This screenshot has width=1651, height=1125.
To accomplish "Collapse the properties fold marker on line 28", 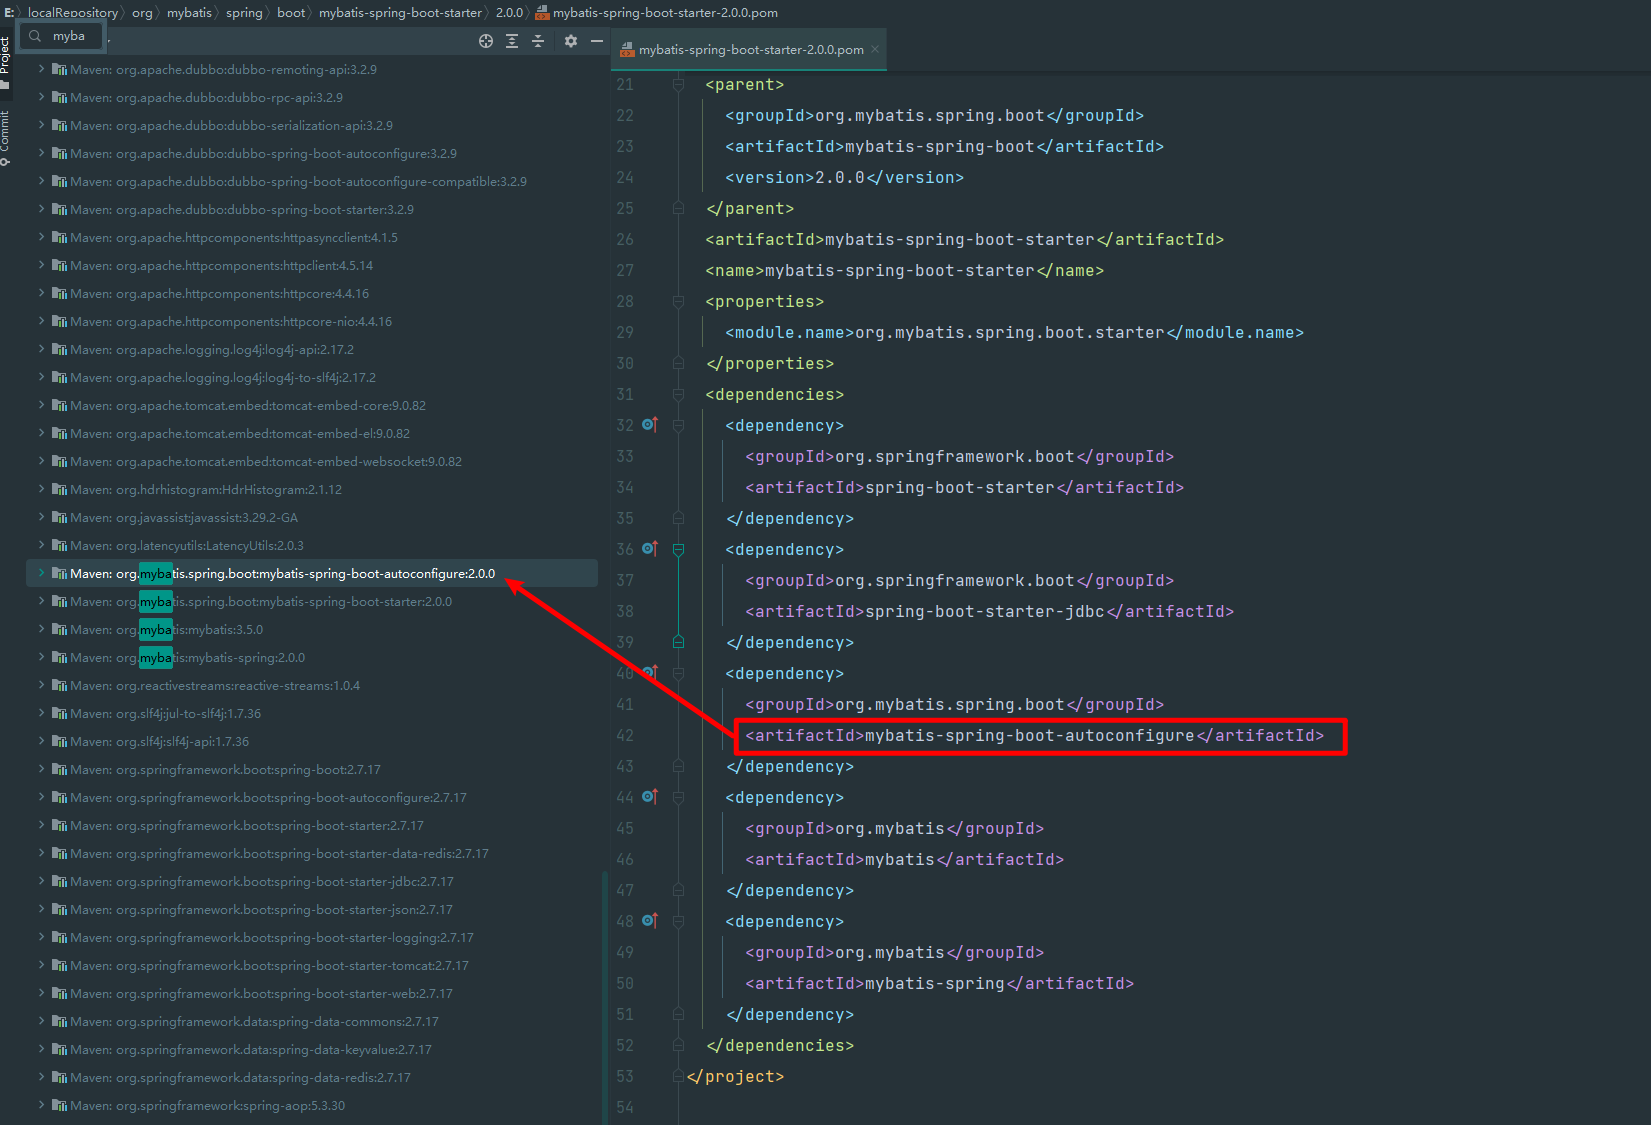I will 679,302.
